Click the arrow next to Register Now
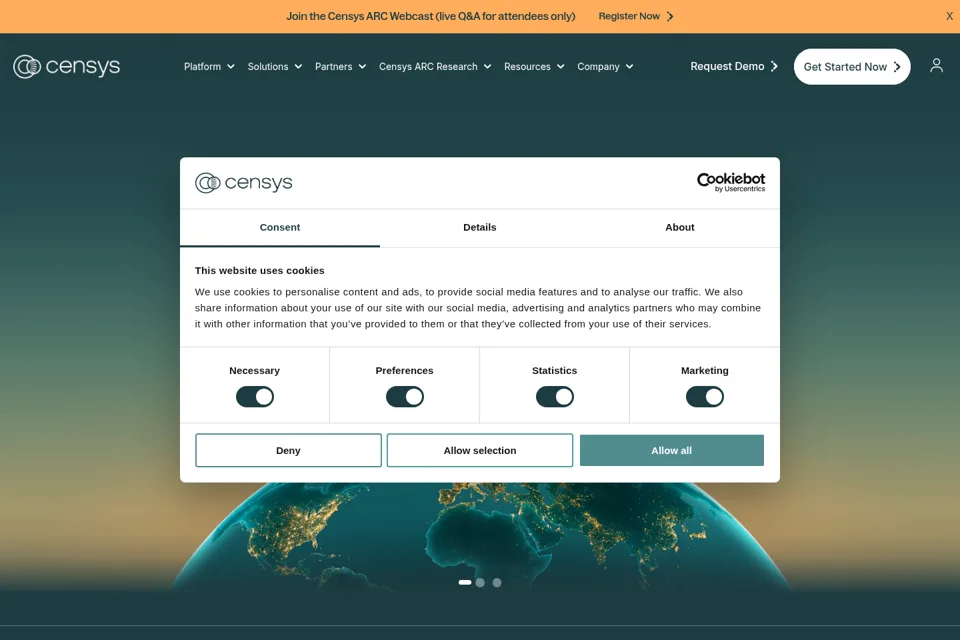The image size is (960, 640). point(670,17)
